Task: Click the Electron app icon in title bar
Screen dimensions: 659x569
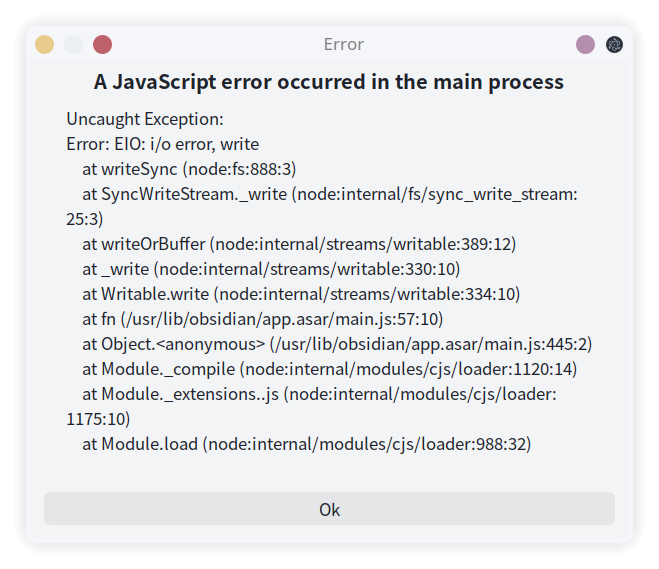Action: click(x=614, y=44)
